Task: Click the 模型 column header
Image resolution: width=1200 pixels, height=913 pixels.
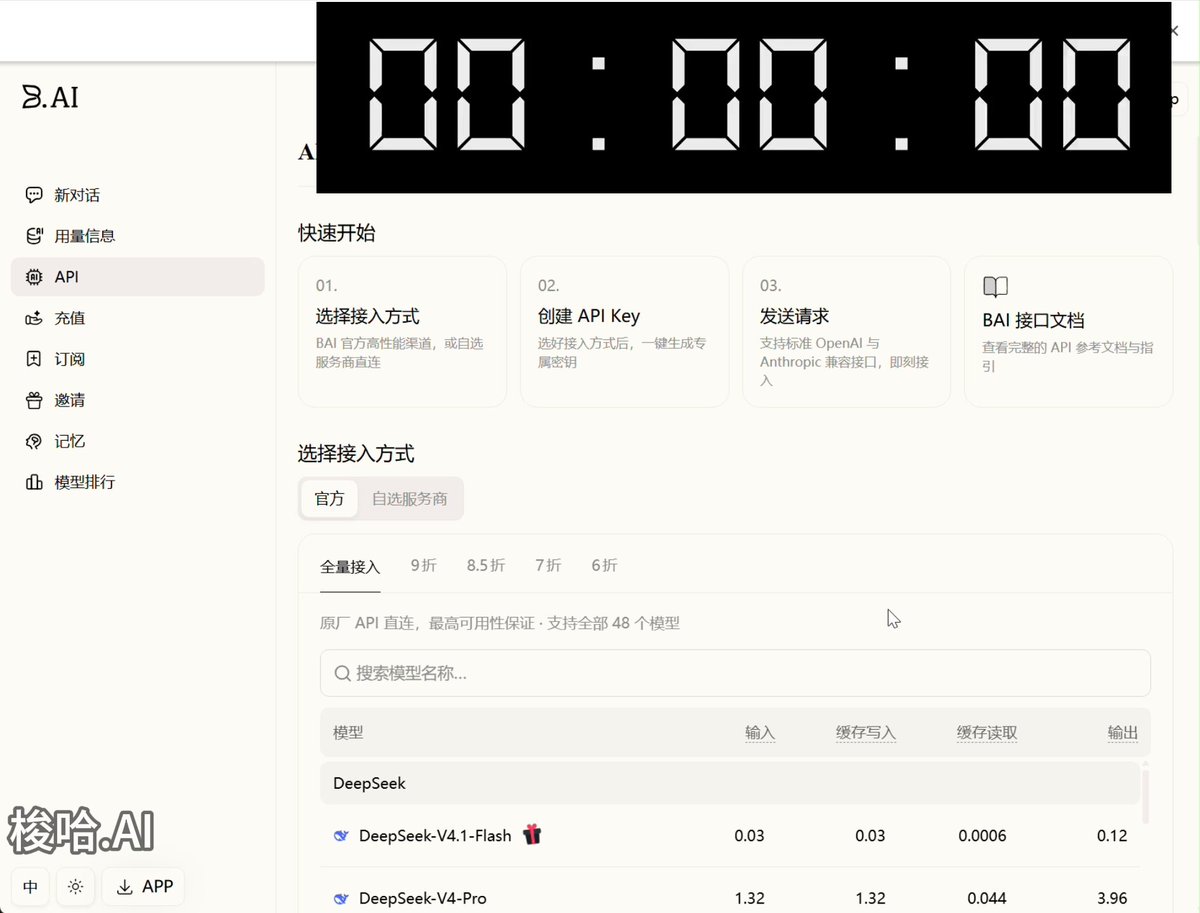Action: click(x=348, y=733)
